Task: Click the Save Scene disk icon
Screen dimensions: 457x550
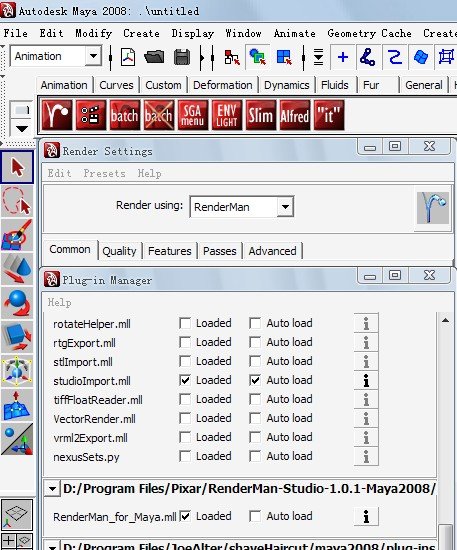Action: [182, 57]
